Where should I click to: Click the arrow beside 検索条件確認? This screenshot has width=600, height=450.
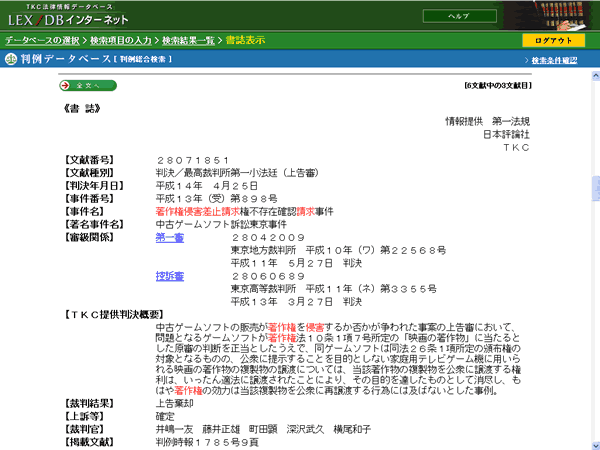point(527,60)
